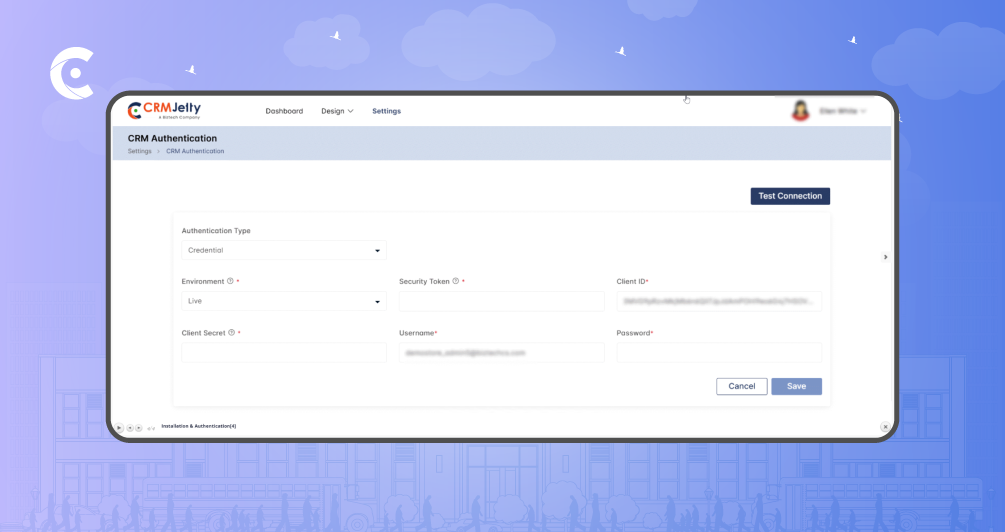This screenshot has width=1005, height=532.
Task: Open the Authentication Type dropdown
Action: click(284, 250)
